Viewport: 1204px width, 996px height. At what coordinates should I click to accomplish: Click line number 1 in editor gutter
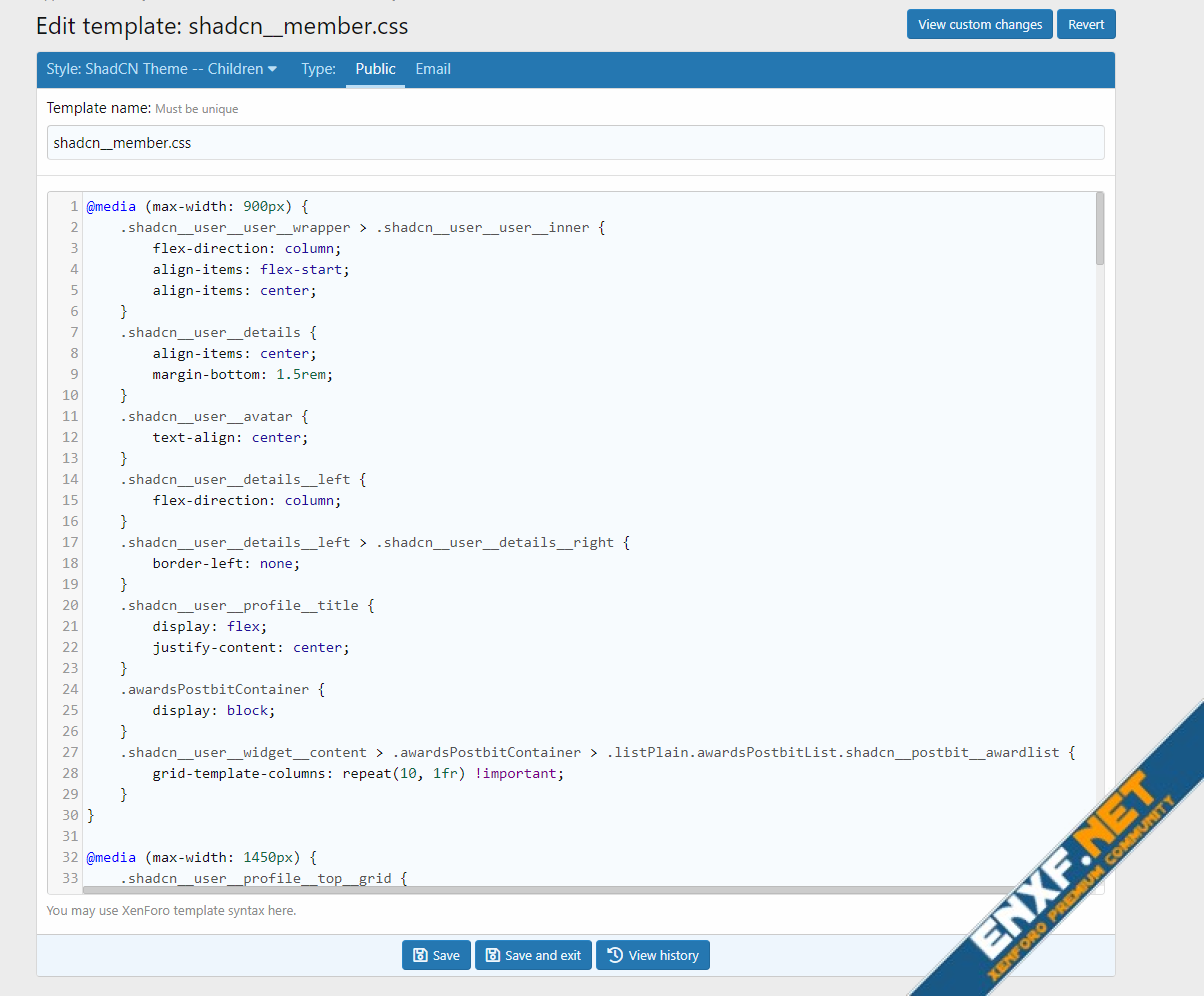coord(74,206)
